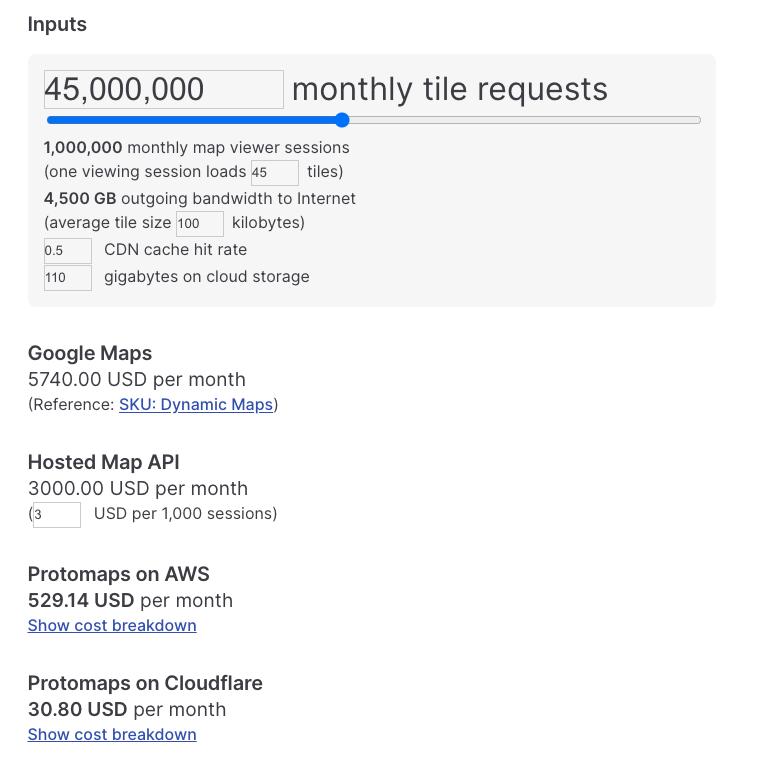The image size is (758, 781).
Task: Show cost breakdown for Protomaps on AWS
Action: 112,626
